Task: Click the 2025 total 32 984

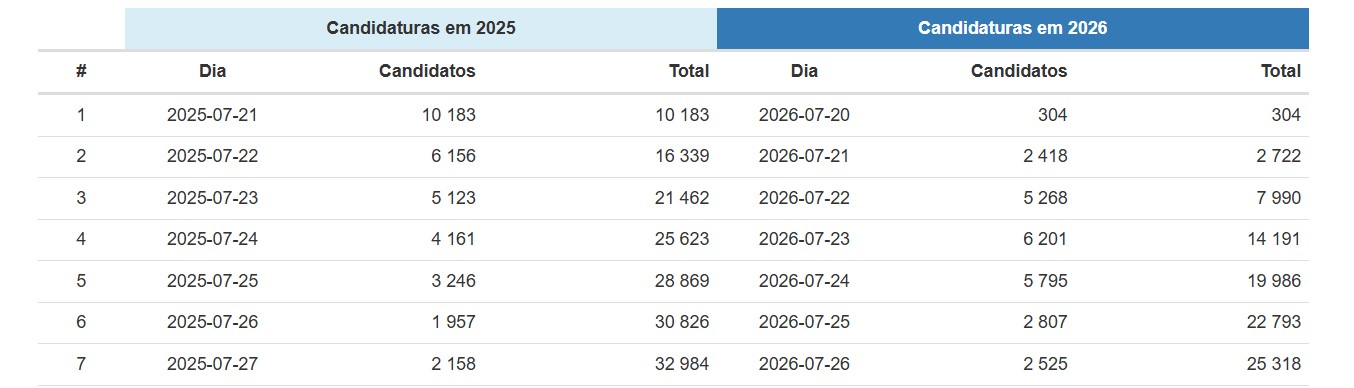Action: pyautogui.click(x=682, y=364)
